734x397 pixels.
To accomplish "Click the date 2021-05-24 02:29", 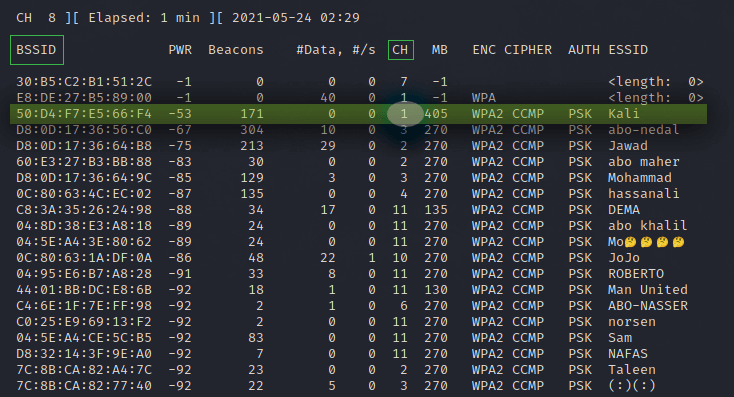I will [296, 18].
